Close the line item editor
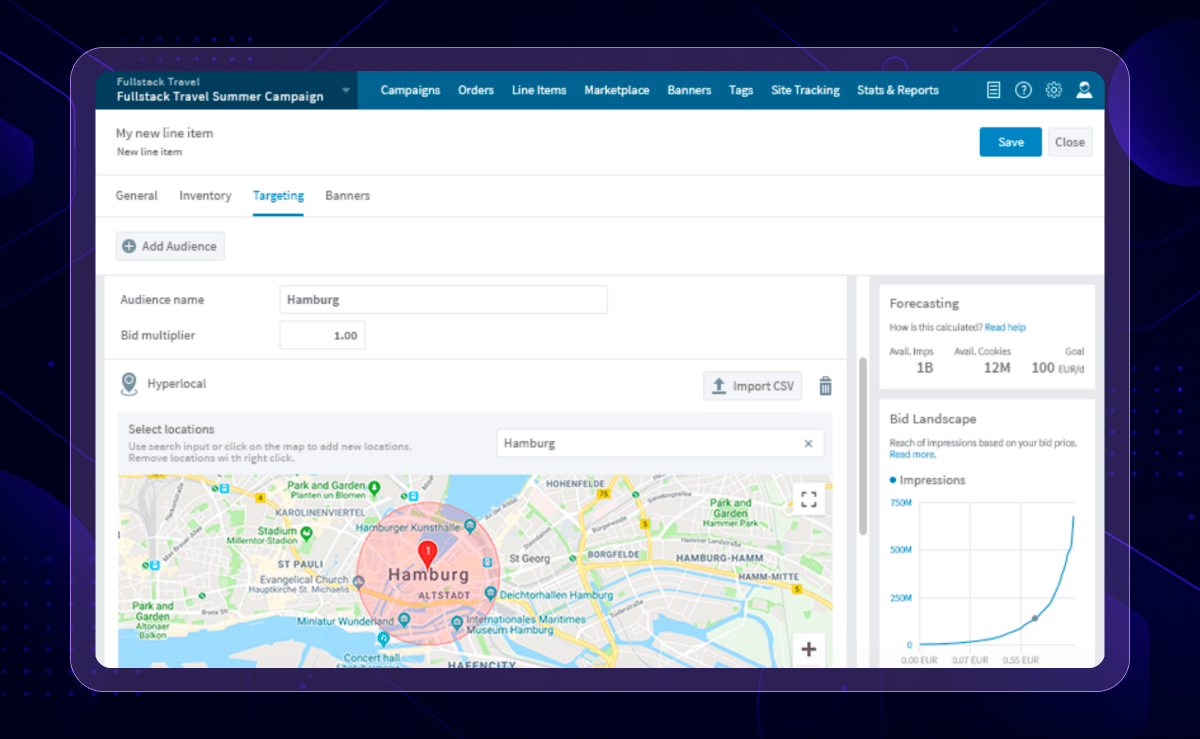This screenshot has height=739, width=1200. click(1070, 142)
